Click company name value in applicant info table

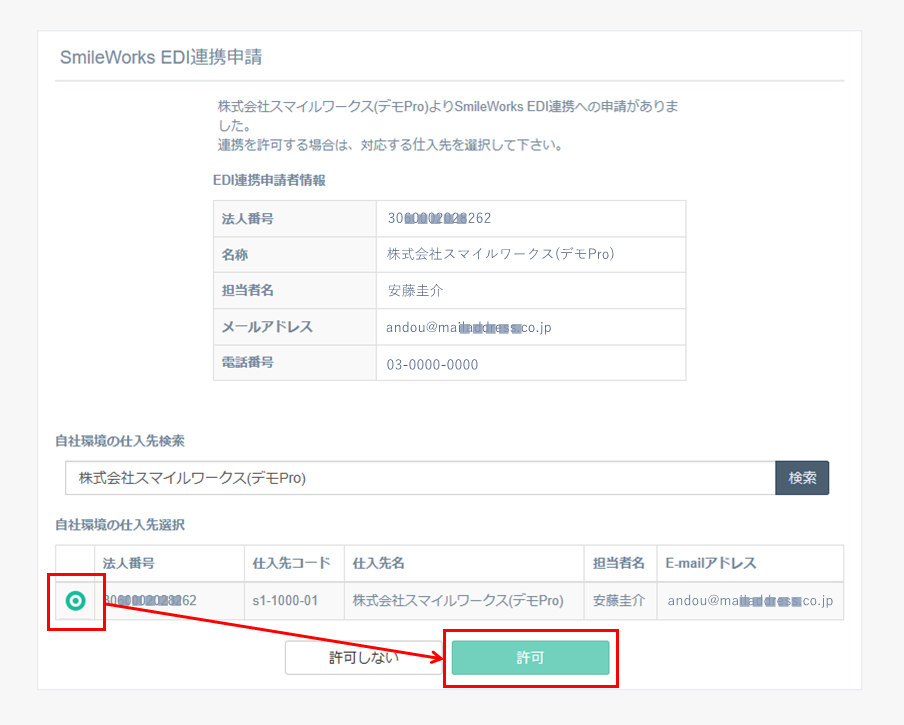point(500,254)
